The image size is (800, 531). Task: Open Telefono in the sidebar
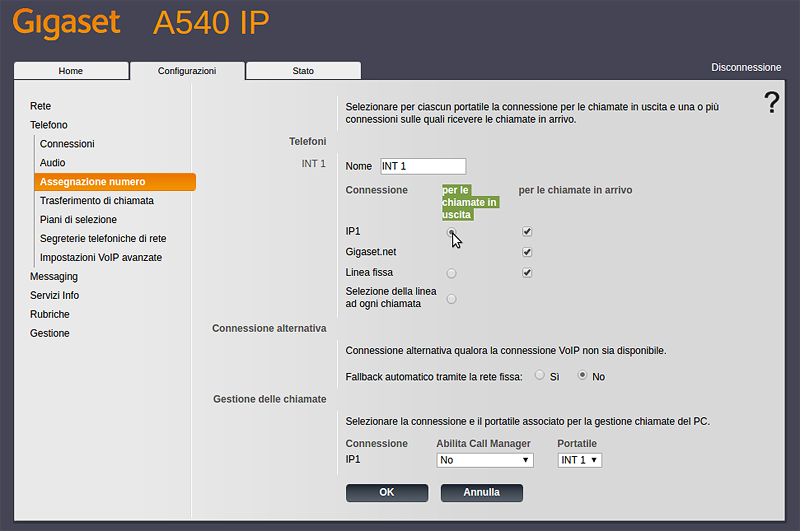tap(48, 125)
